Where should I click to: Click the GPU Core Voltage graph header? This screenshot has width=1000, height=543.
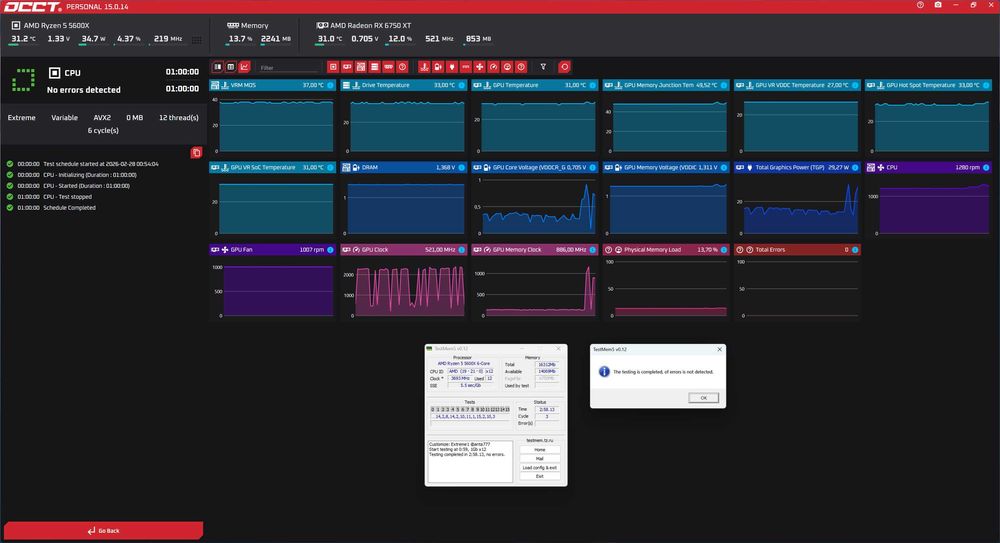pos(535,168)
